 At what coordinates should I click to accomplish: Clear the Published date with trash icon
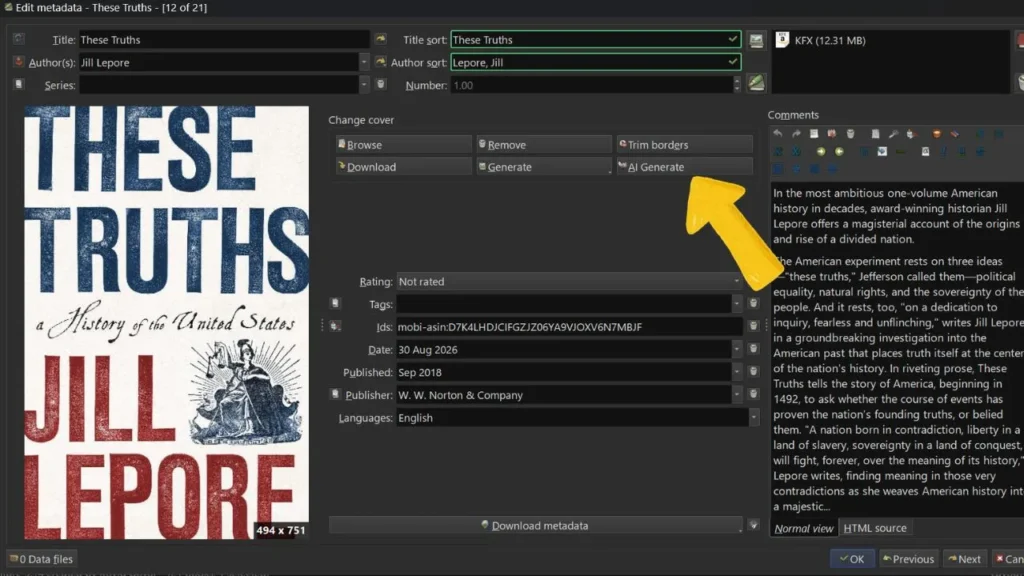point(753,371)
